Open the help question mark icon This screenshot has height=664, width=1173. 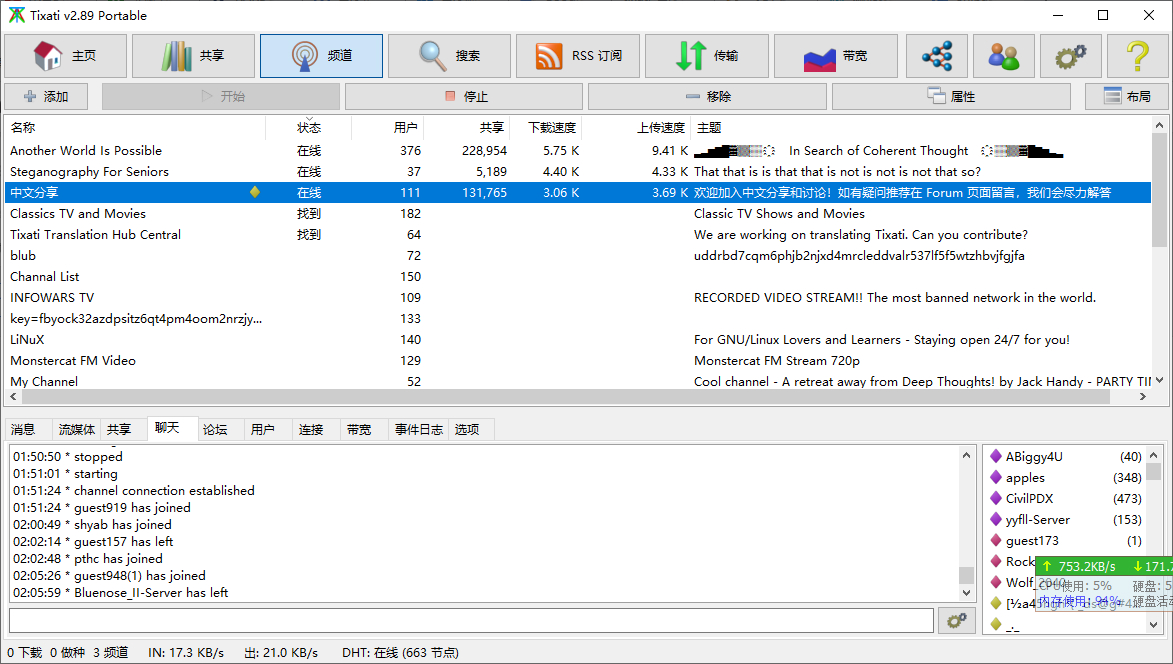[1138, 56]
